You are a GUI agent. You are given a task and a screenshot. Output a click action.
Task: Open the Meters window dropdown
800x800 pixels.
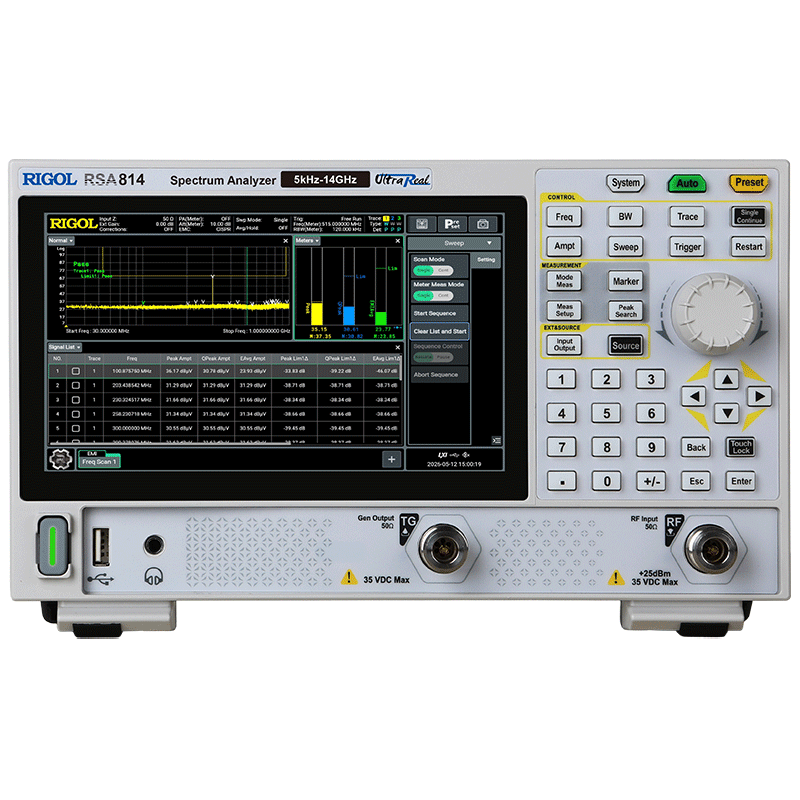tap(307, 240)
